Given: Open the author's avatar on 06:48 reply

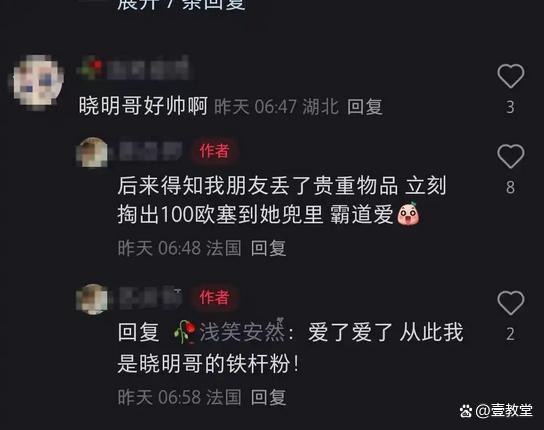Looking at the screenshot, I should [x=92, y=152].
